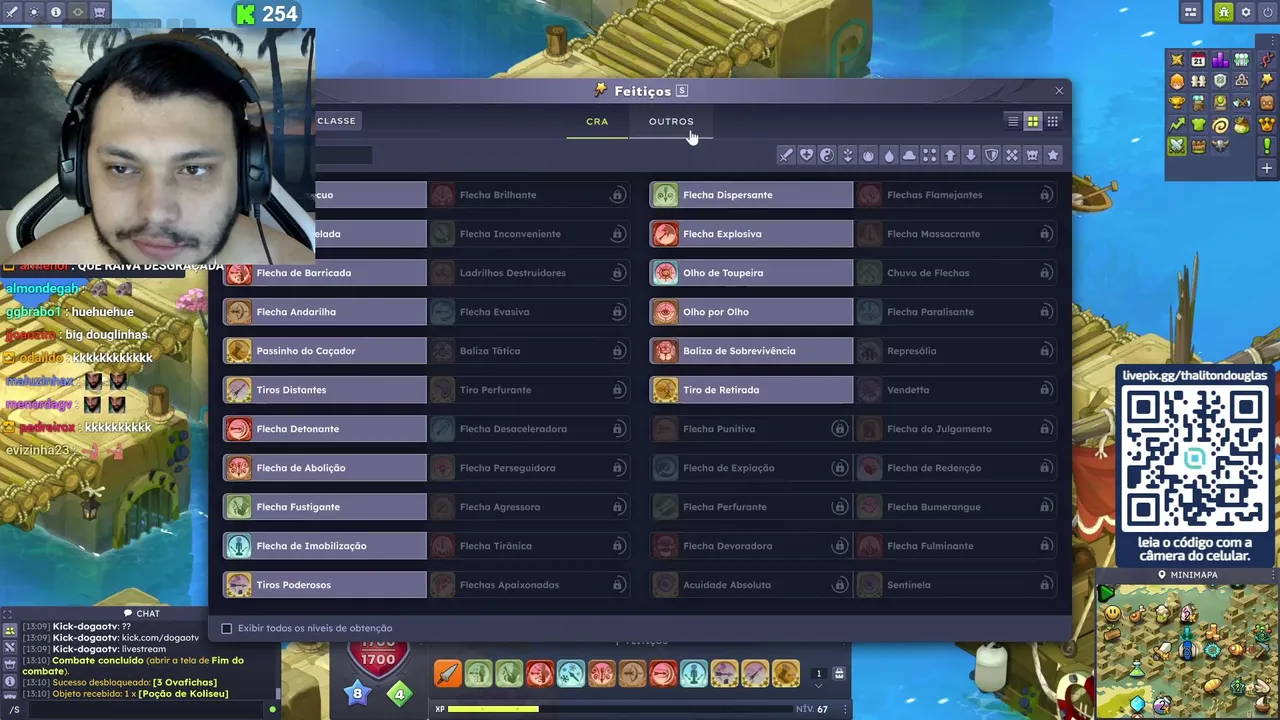Filter spells by water droplet element
Image resolution: width=1280 pixels, height=720 pixels.
pos(889,155)
